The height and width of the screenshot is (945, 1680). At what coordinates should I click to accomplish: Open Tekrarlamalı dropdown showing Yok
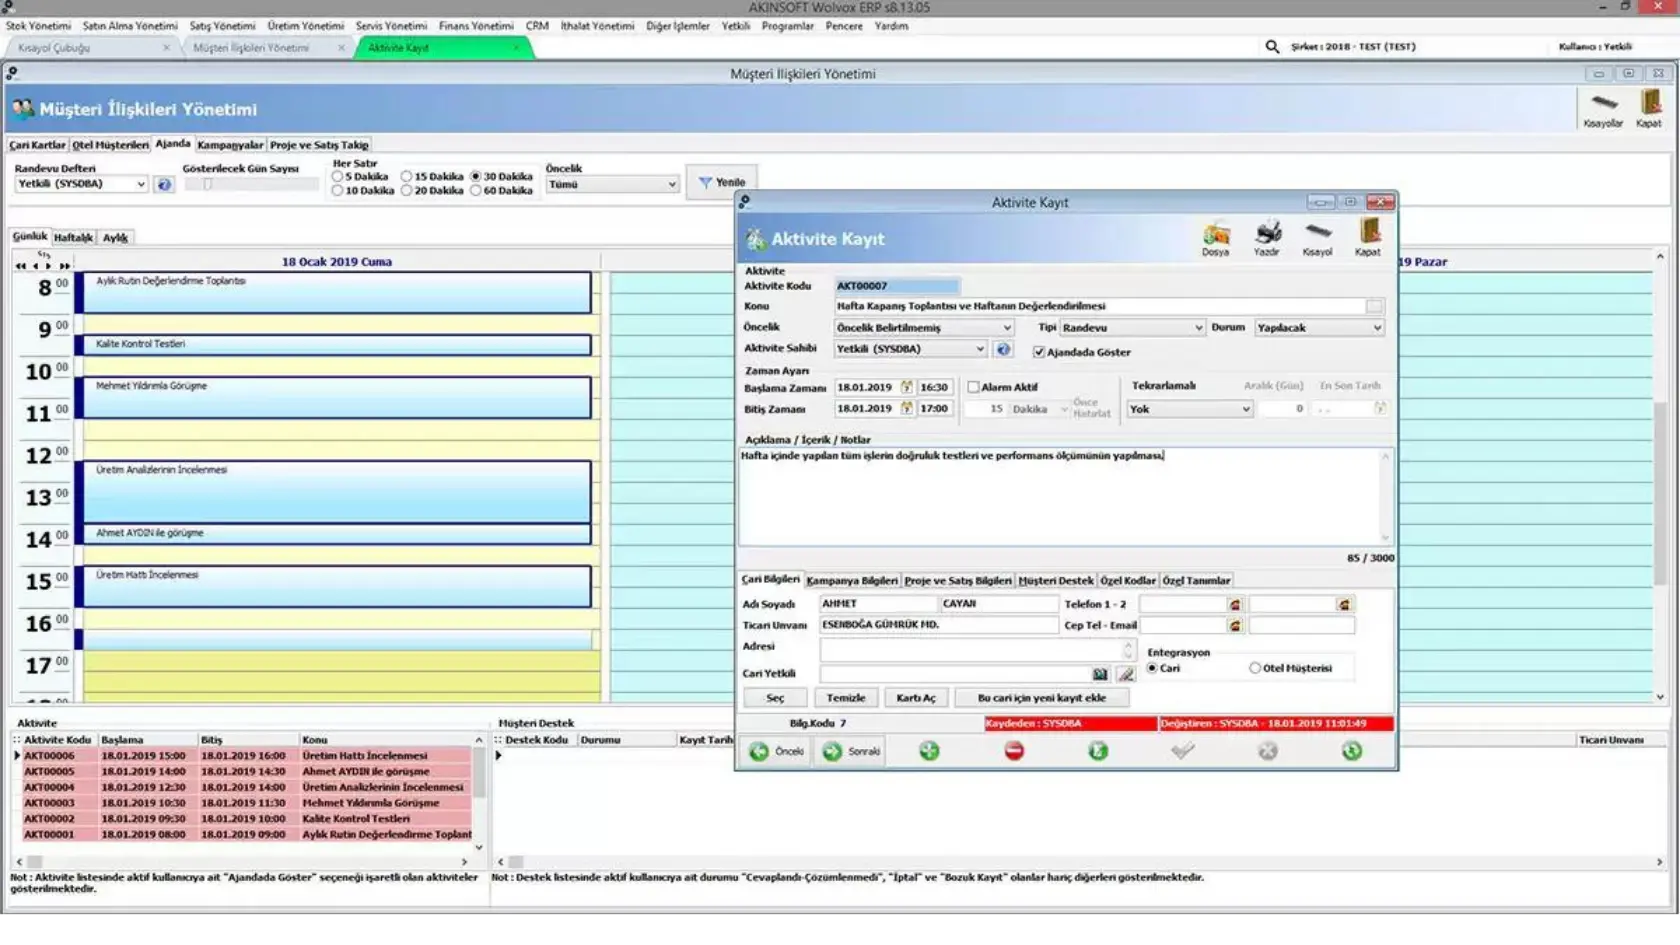tap(1190, 409)
